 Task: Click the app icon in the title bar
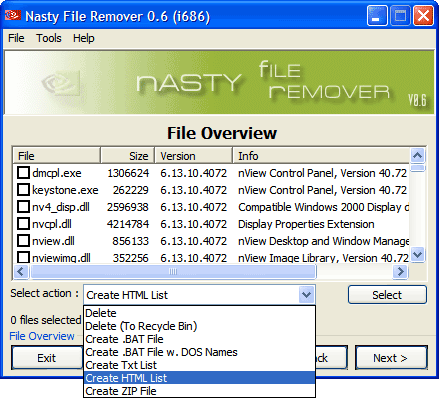(13, 15)
